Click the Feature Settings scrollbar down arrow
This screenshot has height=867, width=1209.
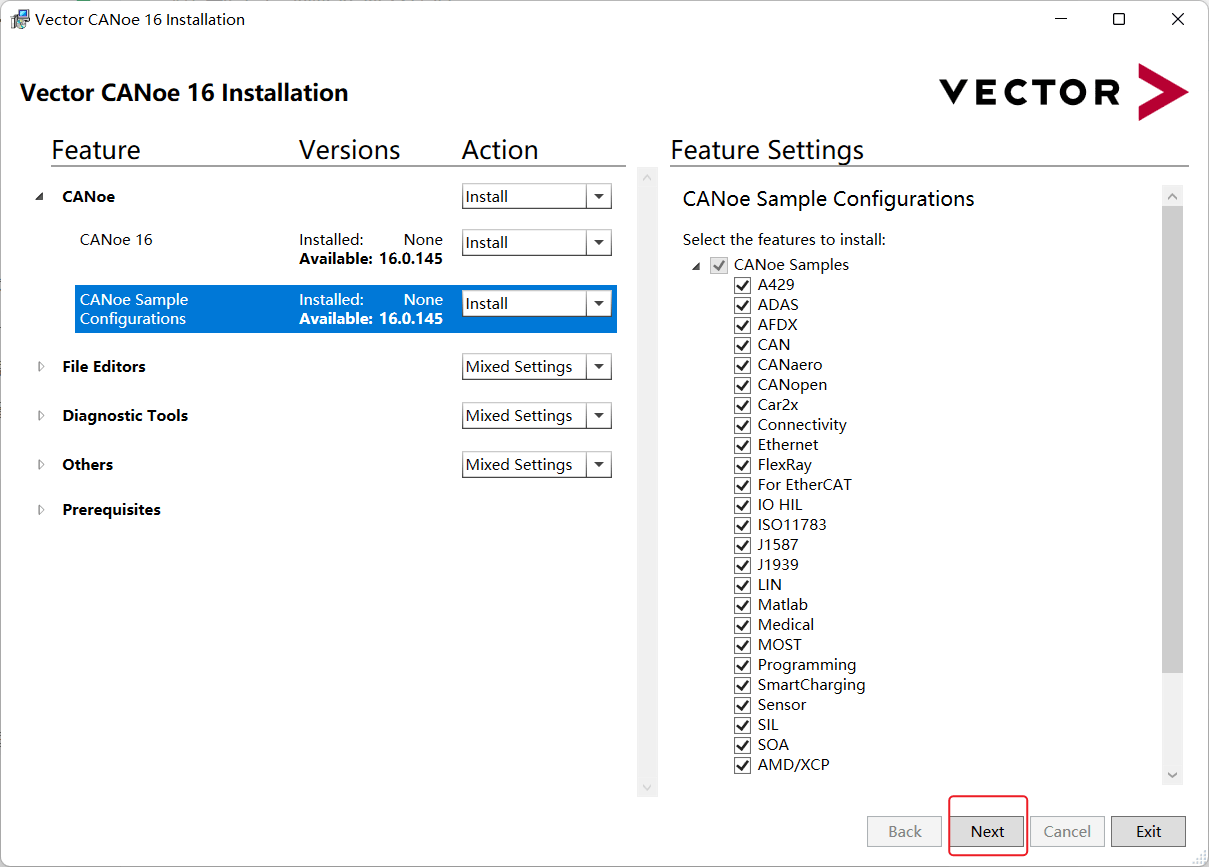1173,775
